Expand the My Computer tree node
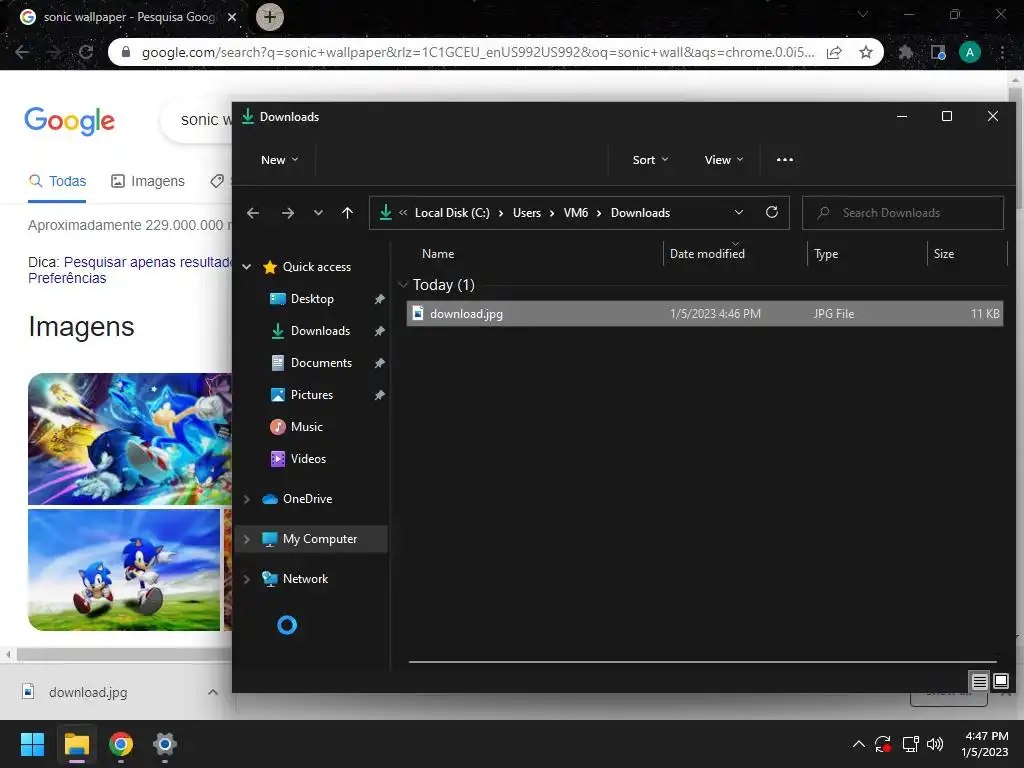1024x768 pixels. (247, 539)
